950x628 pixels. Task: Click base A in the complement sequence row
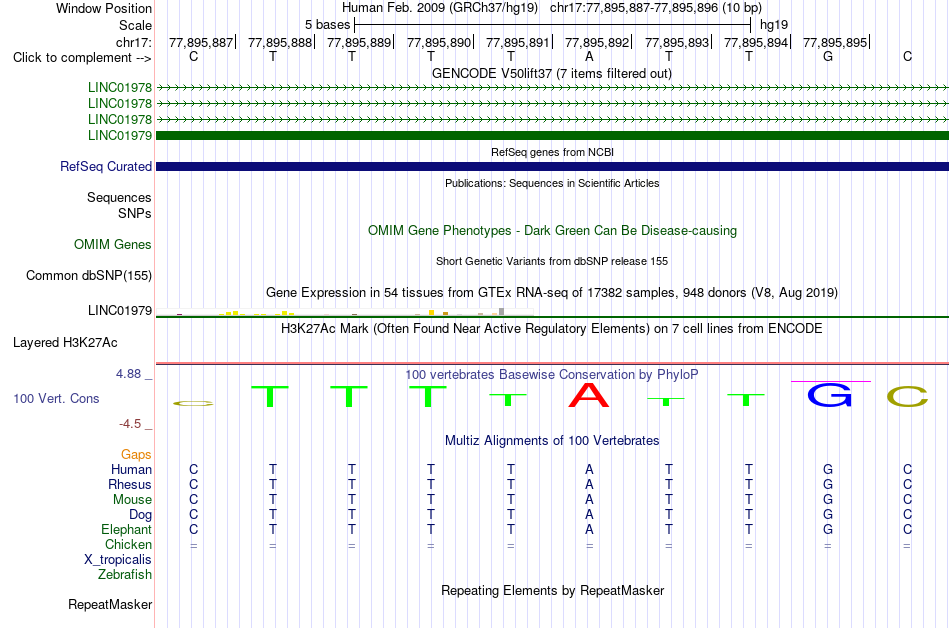pyautogui.click(x=589, y=57)
